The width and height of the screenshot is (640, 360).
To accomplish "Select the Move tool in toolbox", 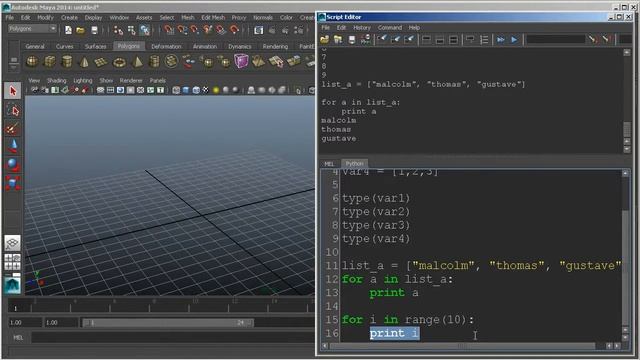I will coord(13,147).
